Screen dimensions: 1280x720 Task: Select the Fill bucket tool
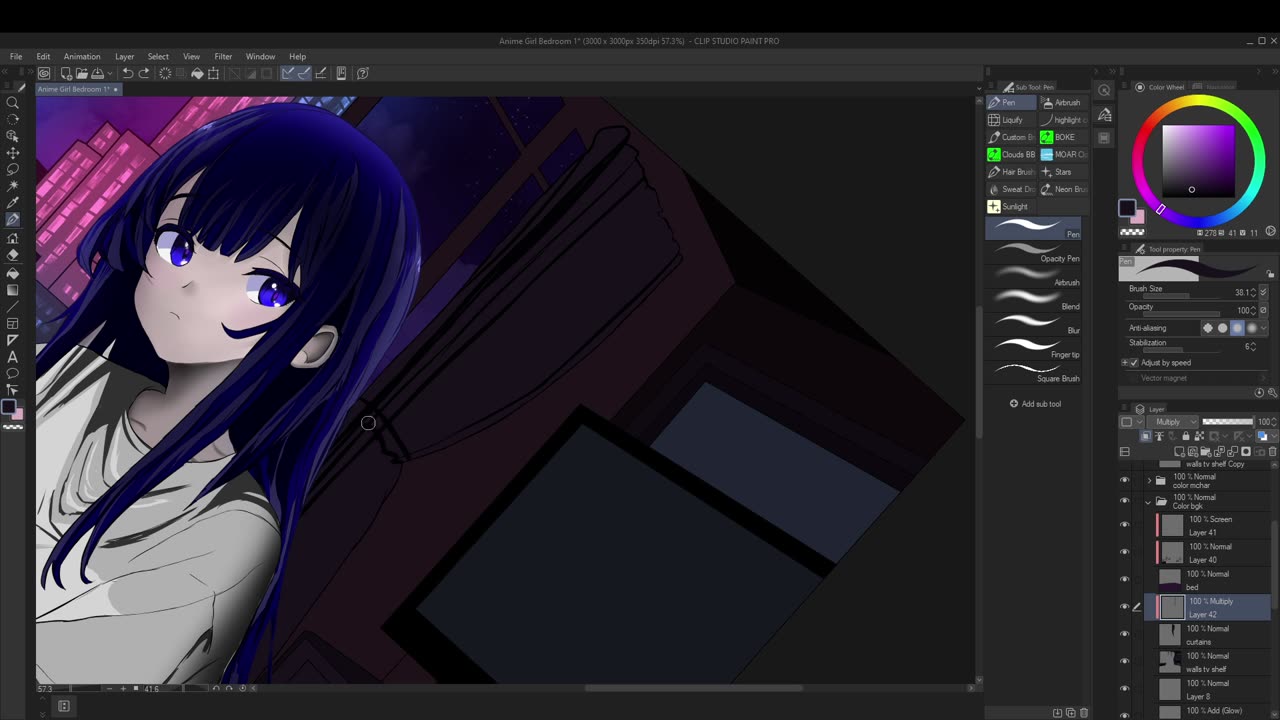[13, 272]
